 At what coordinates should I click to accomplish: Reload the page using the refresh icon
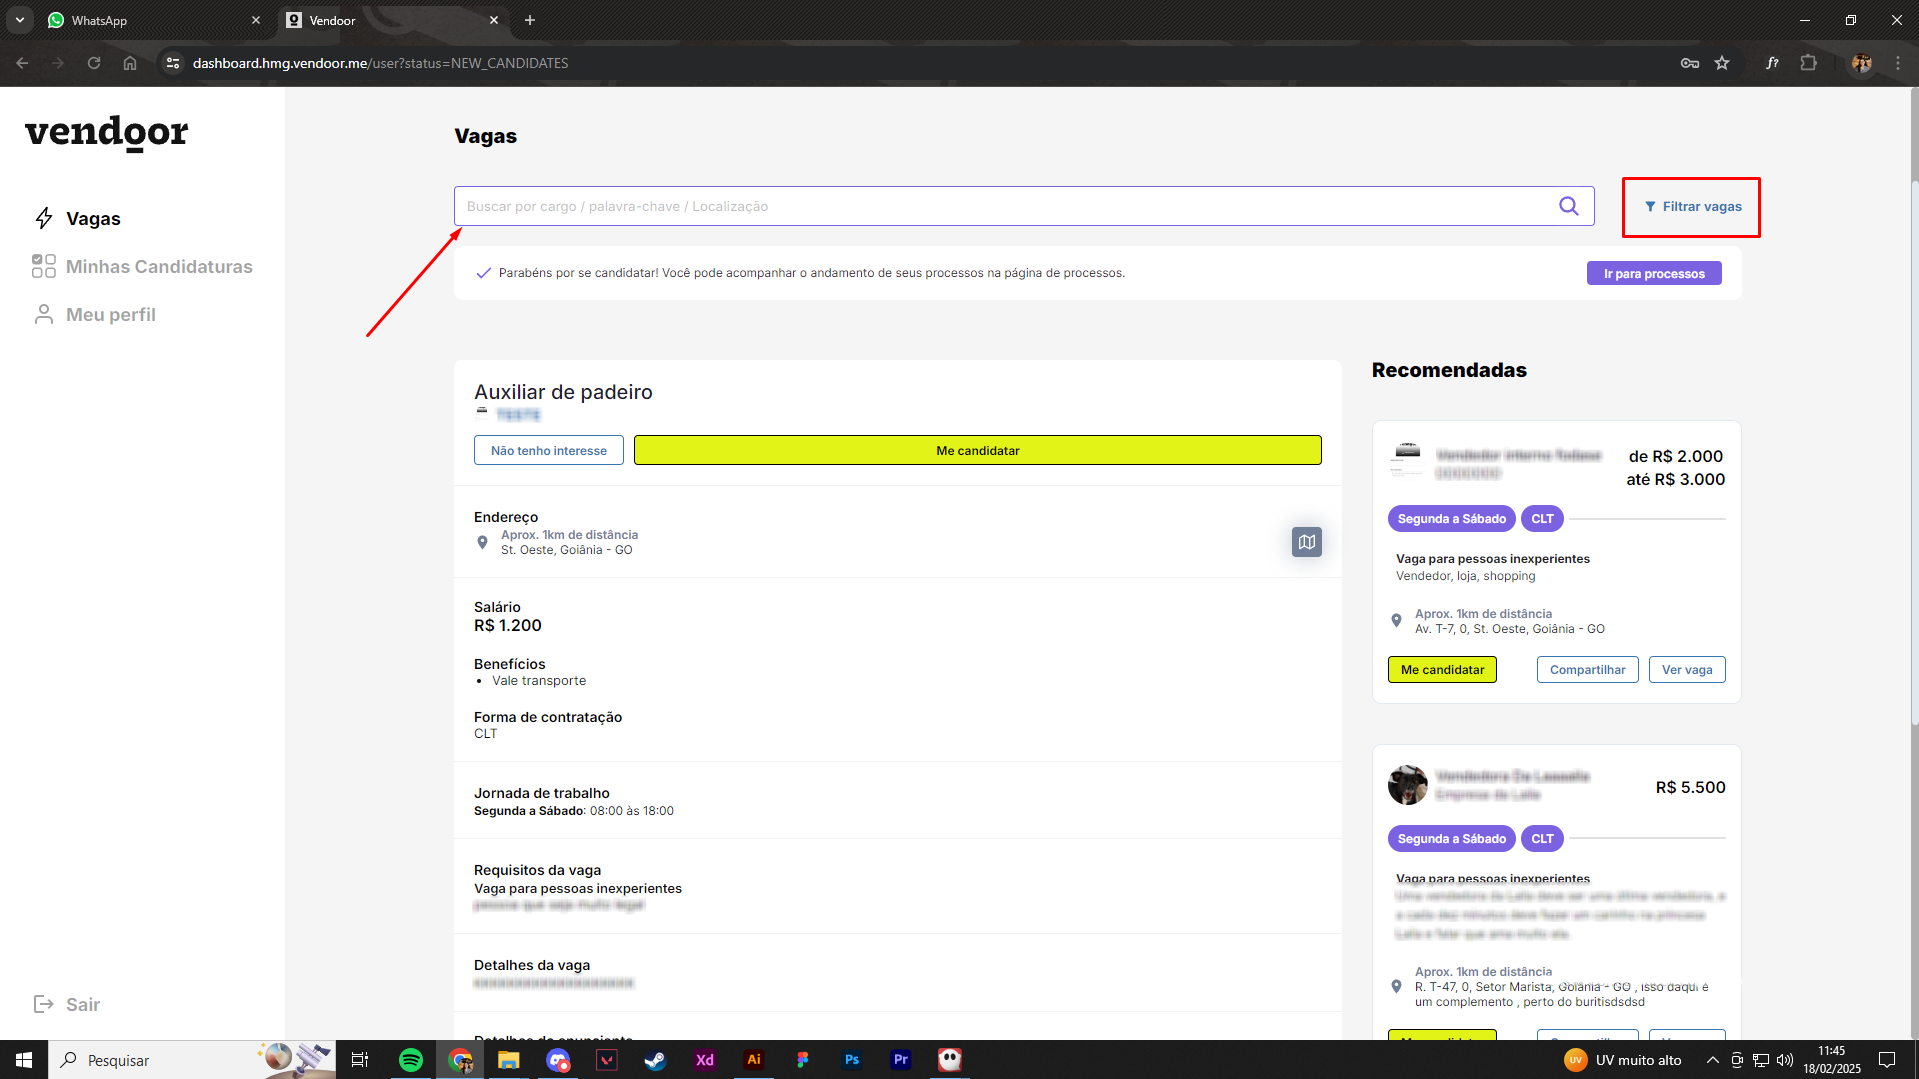click(94, 63)
